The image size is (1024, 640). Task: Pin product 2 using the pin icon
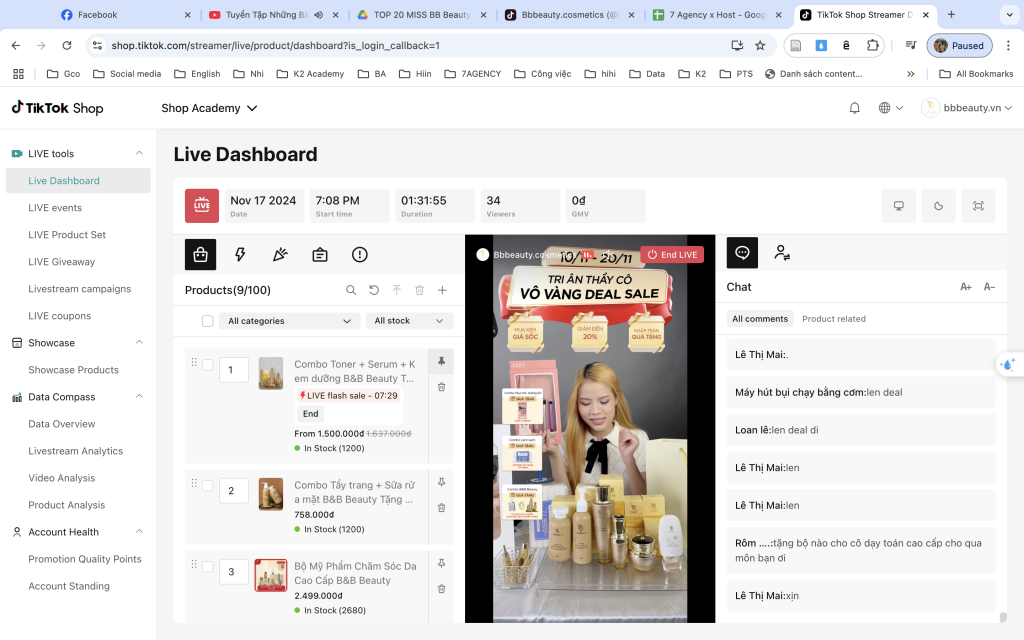tap(441, 482)
